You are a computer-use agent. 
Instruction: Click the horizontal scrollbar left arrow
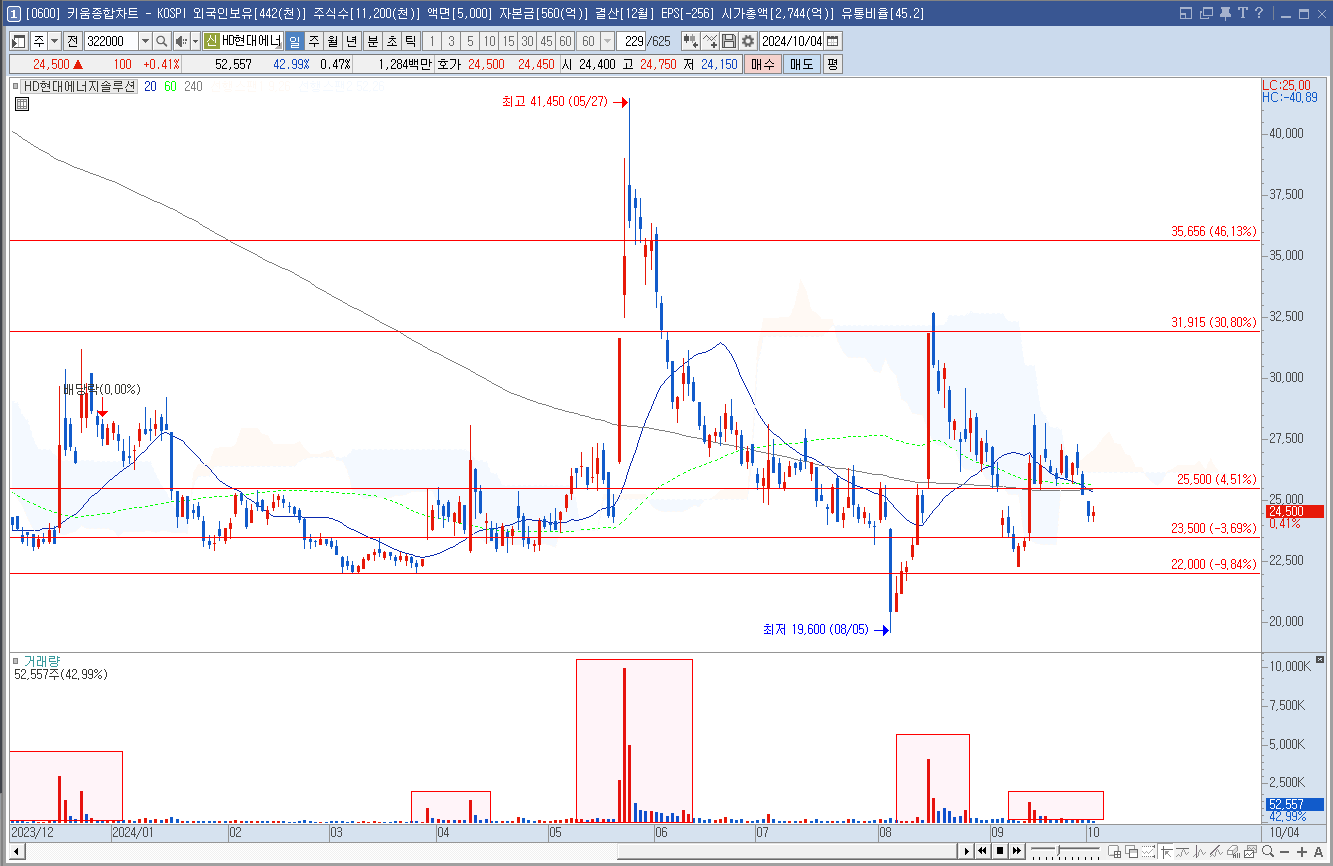(16, 851)
